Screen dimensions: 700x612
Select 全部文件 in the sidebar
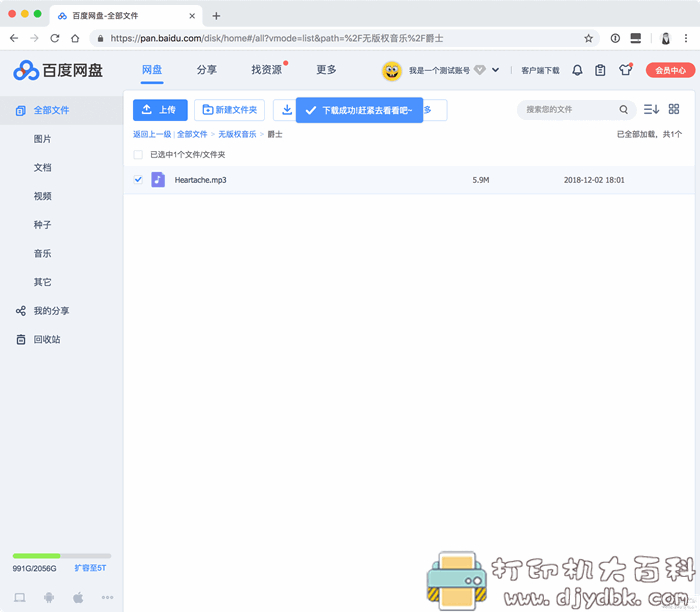62,110
